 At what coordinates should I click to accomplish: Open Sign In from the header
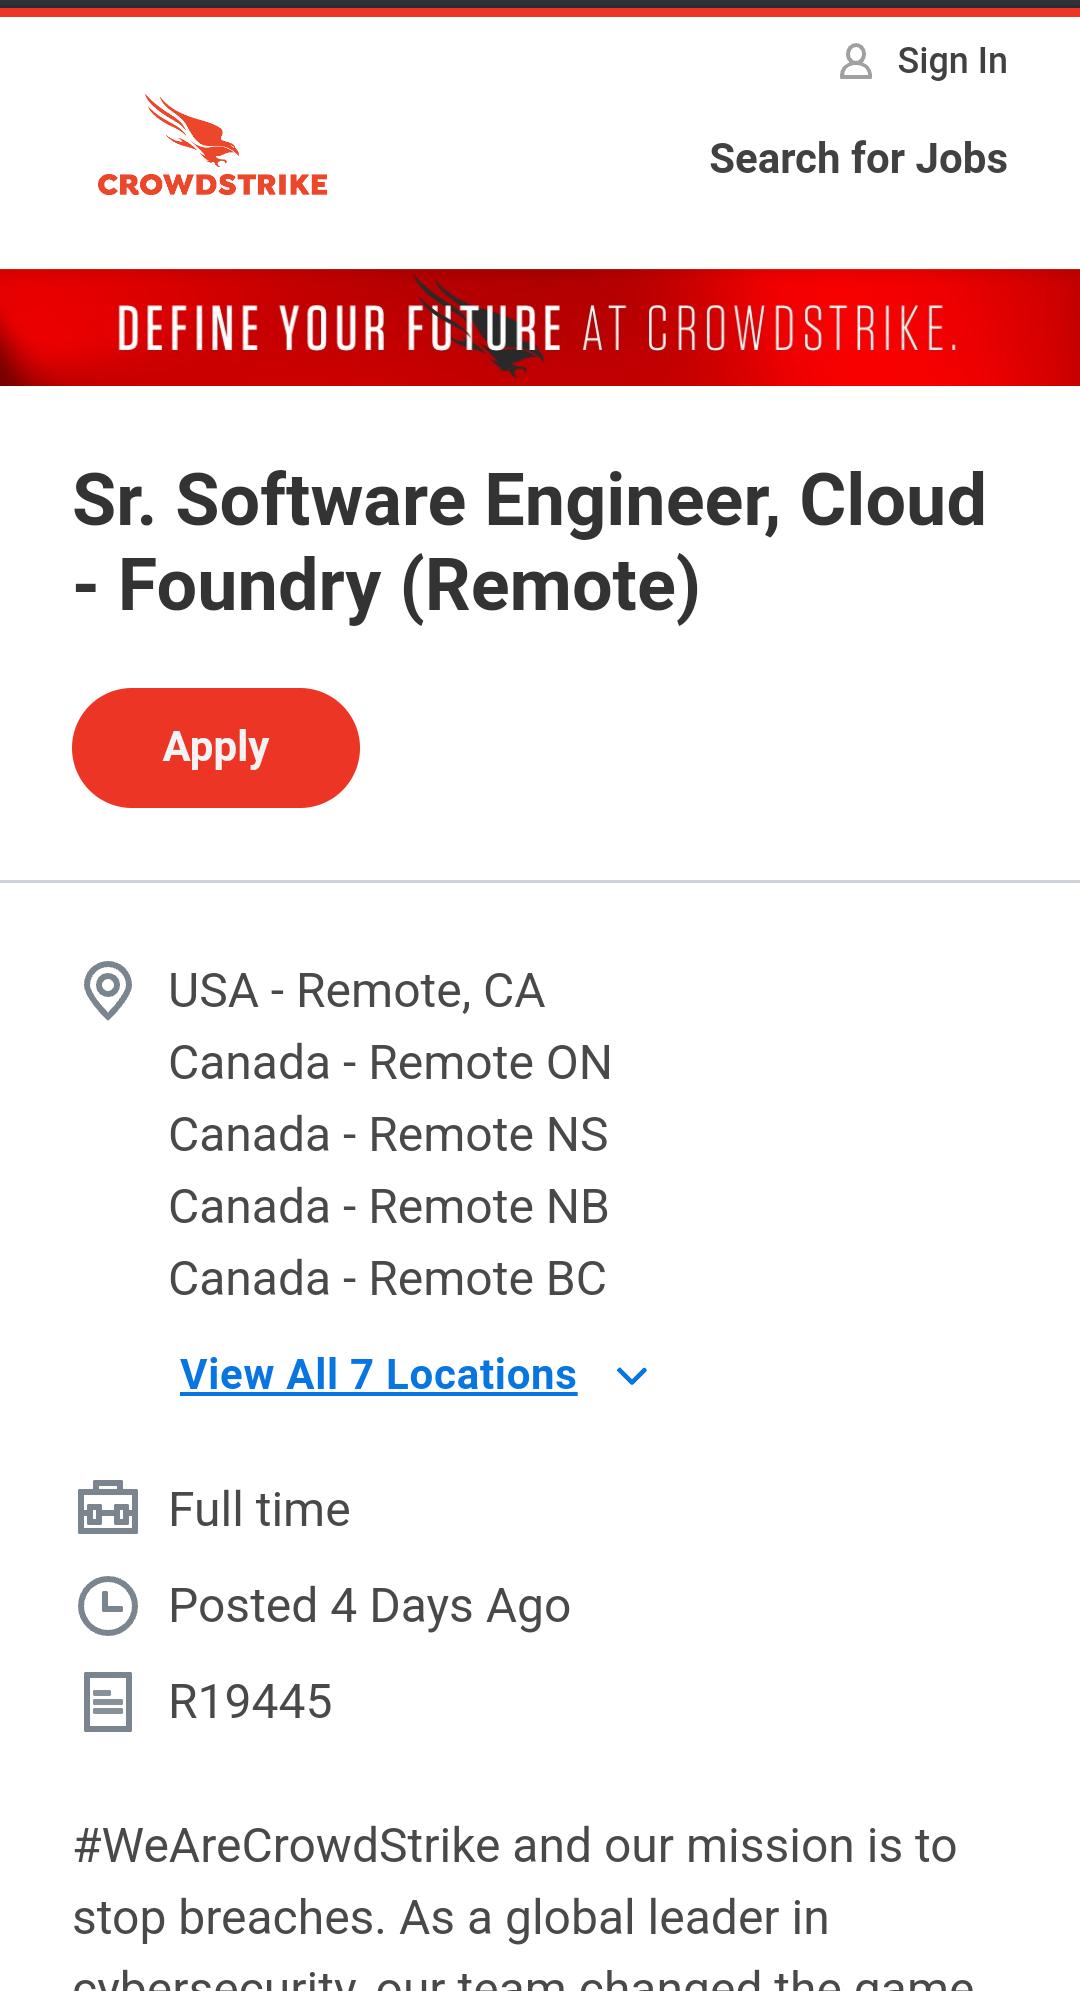click(951, 61)
